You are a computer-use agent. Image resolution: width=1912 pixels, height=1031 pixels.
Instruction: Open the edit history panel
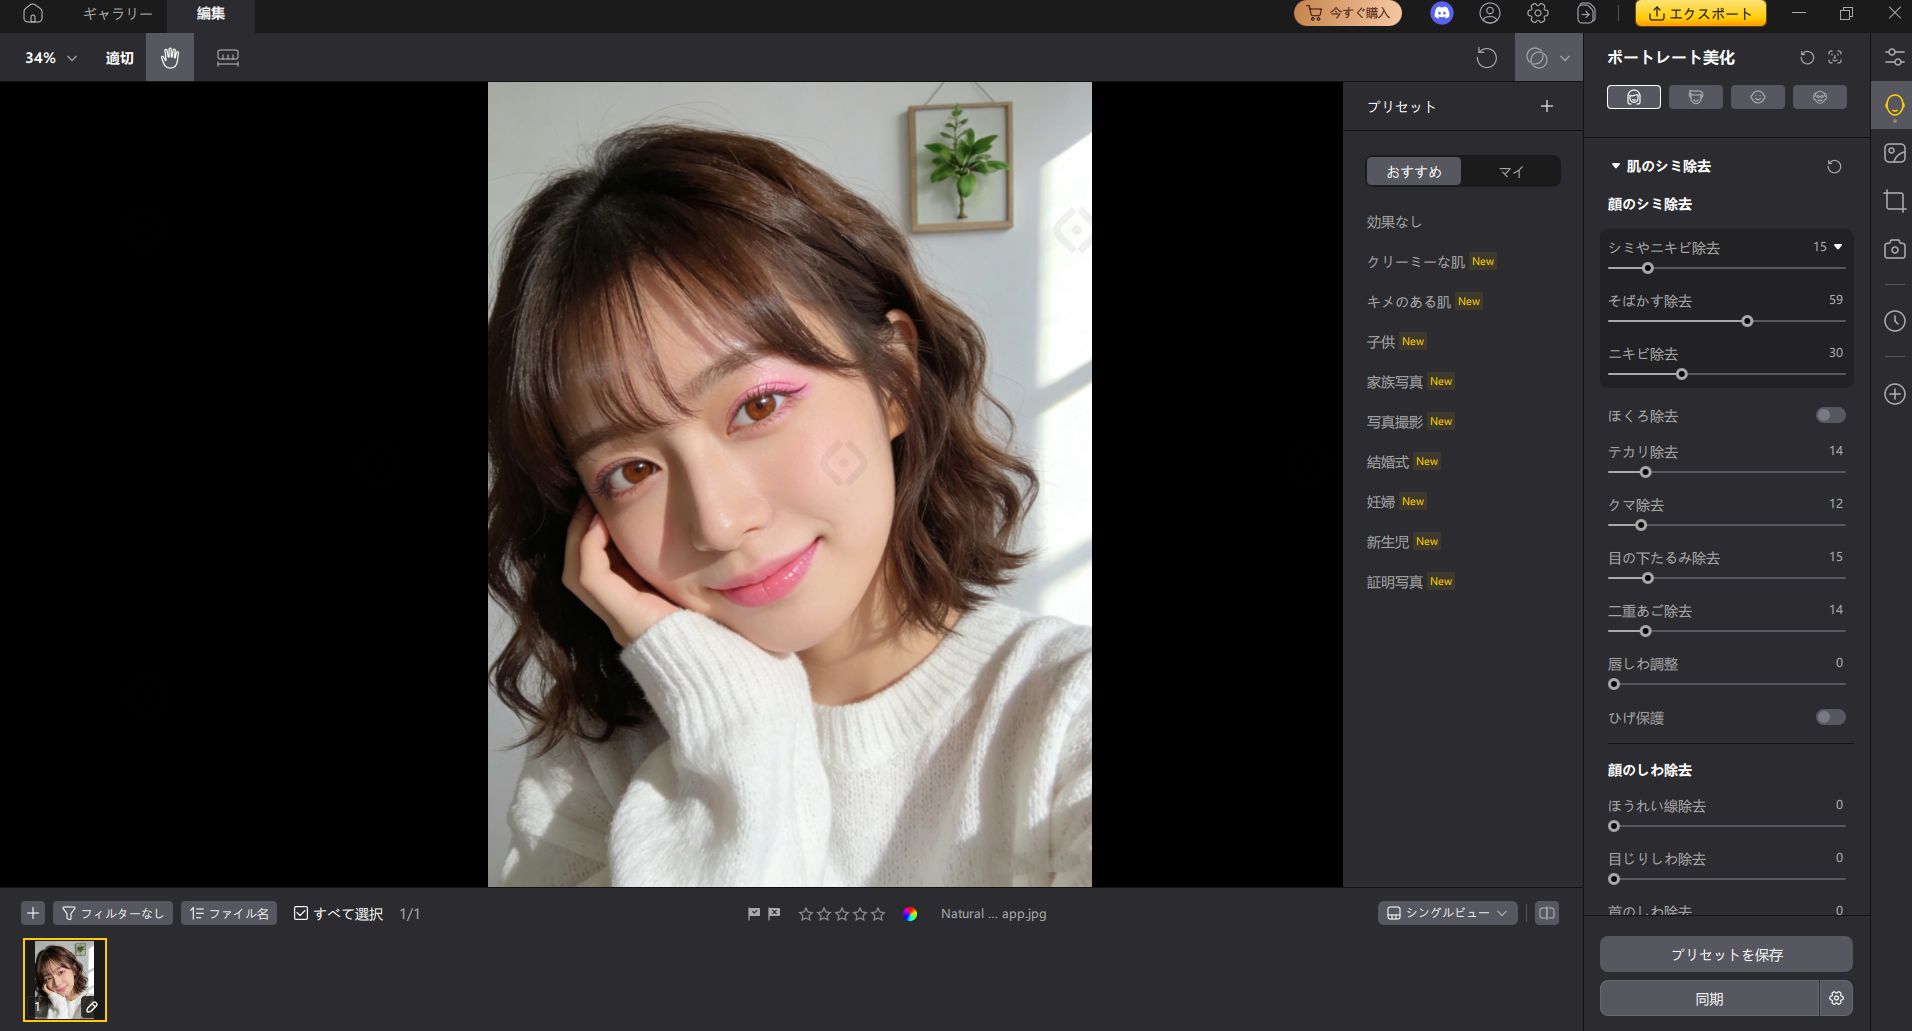(x=1893, y=321)
